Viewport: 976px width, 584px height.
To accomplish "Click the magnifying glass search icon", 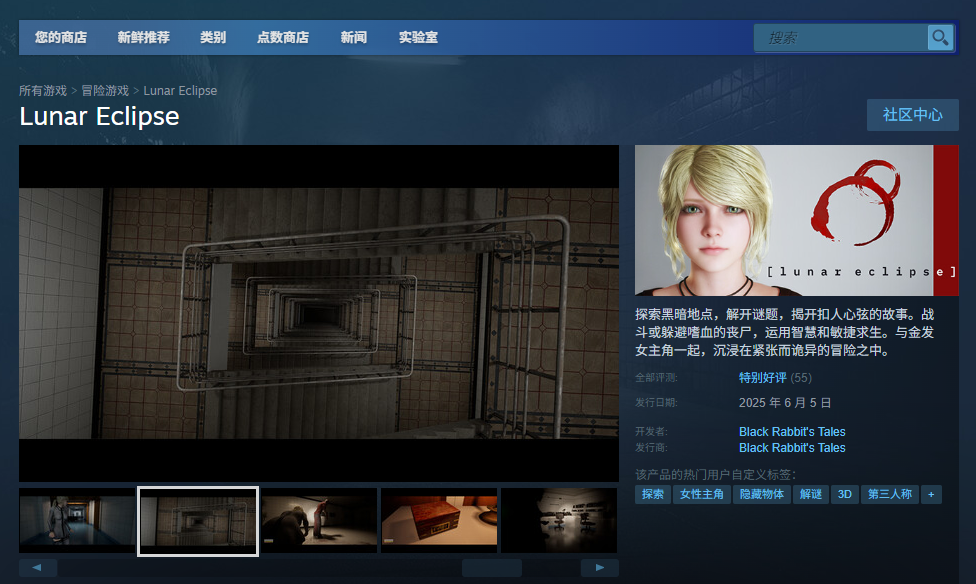I will [940, 38].
